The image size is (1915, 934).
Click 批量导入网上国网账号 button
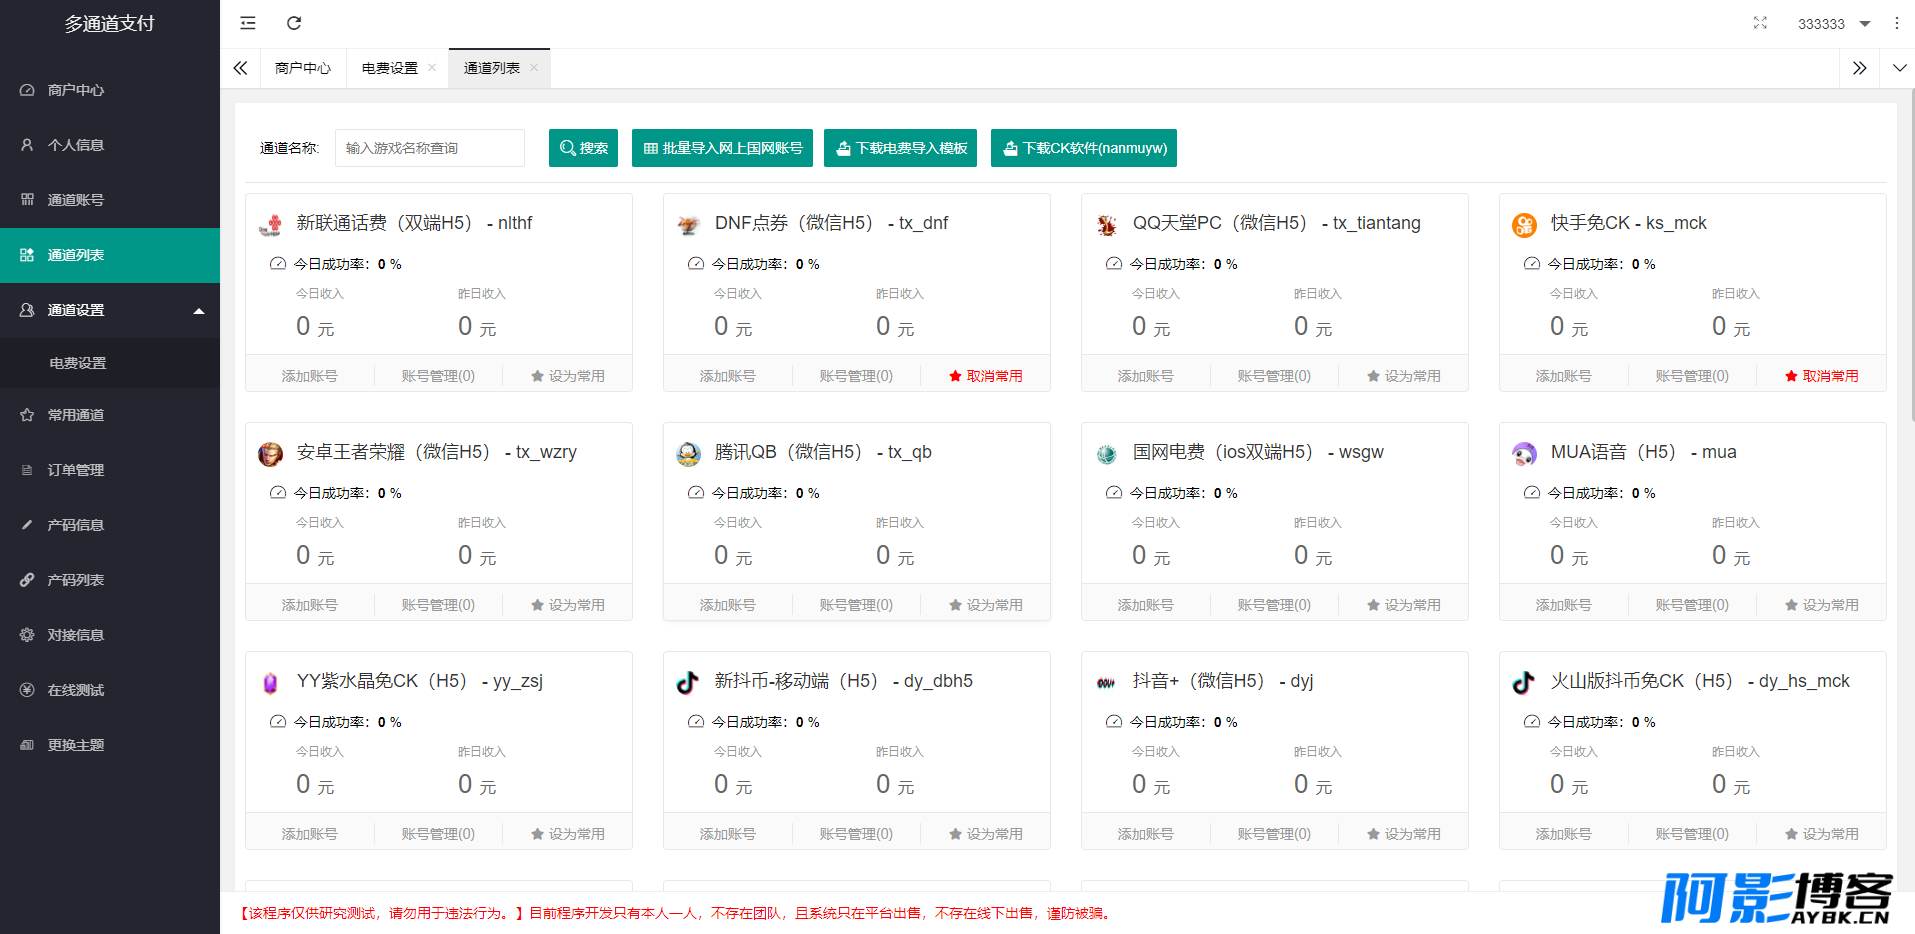click(x=722, y=148)
